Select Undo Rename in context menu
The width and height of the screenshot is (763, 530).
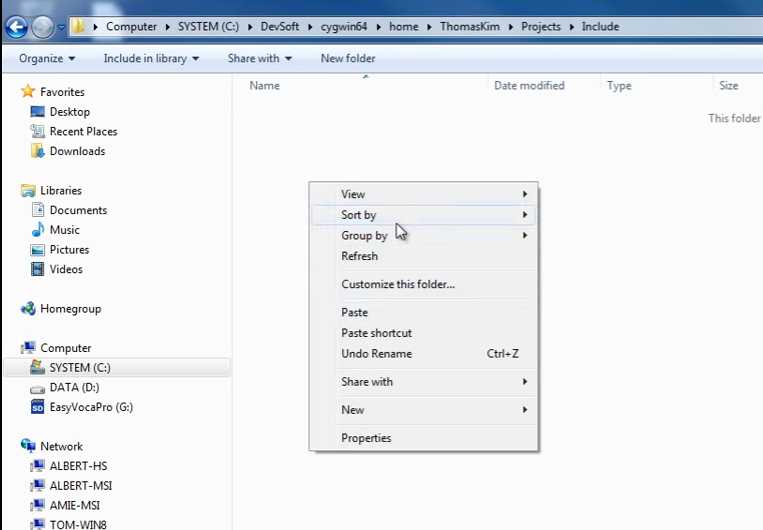point(423,354)
